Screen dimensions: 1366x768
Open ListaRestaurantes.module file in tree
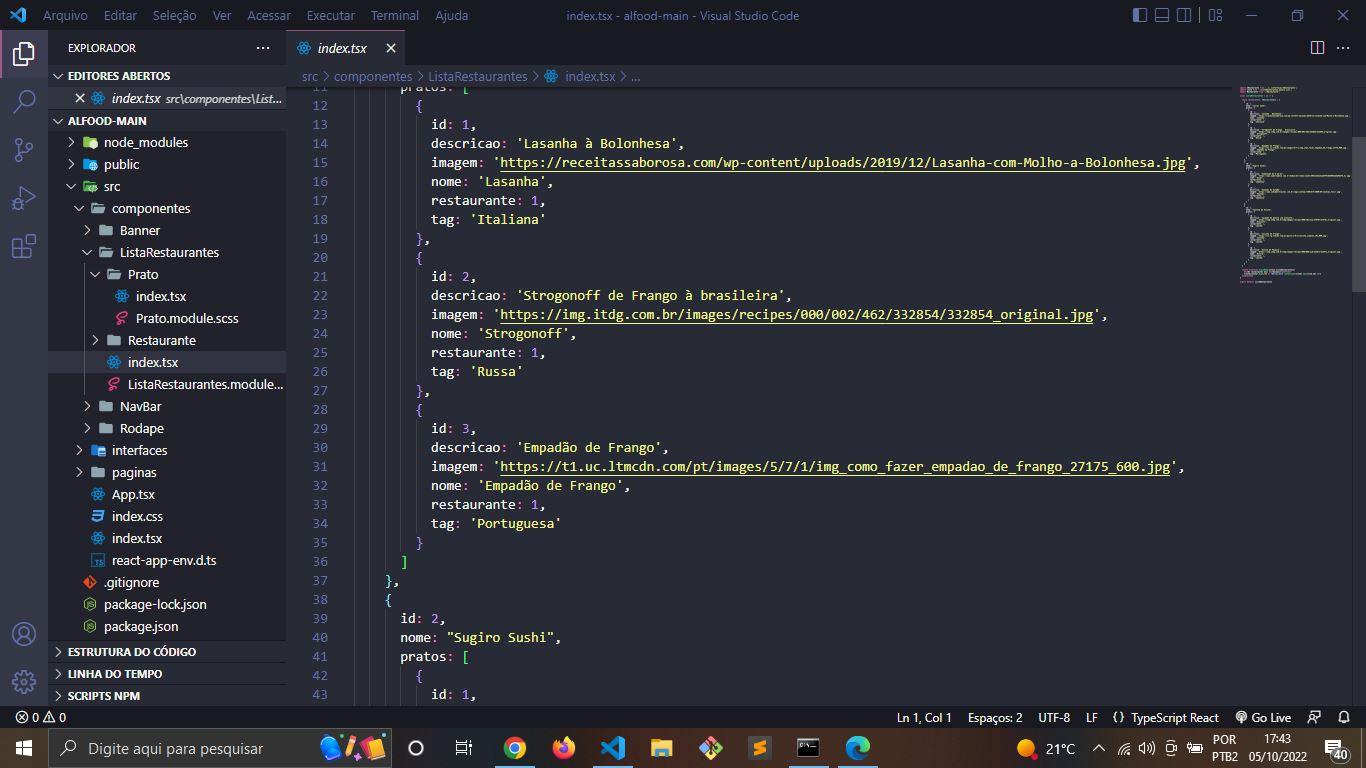(x=205, y=384)
